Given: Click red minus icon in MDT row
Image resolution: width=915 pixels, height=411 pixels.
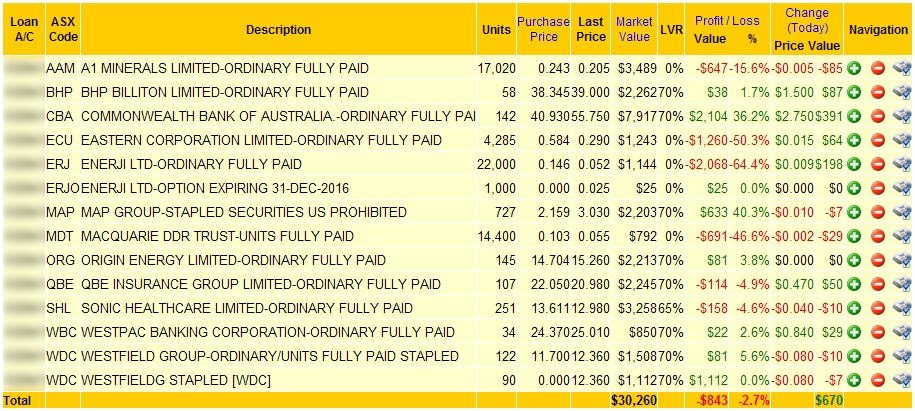Looking at the screenshot, I should [x=878, y=236].
